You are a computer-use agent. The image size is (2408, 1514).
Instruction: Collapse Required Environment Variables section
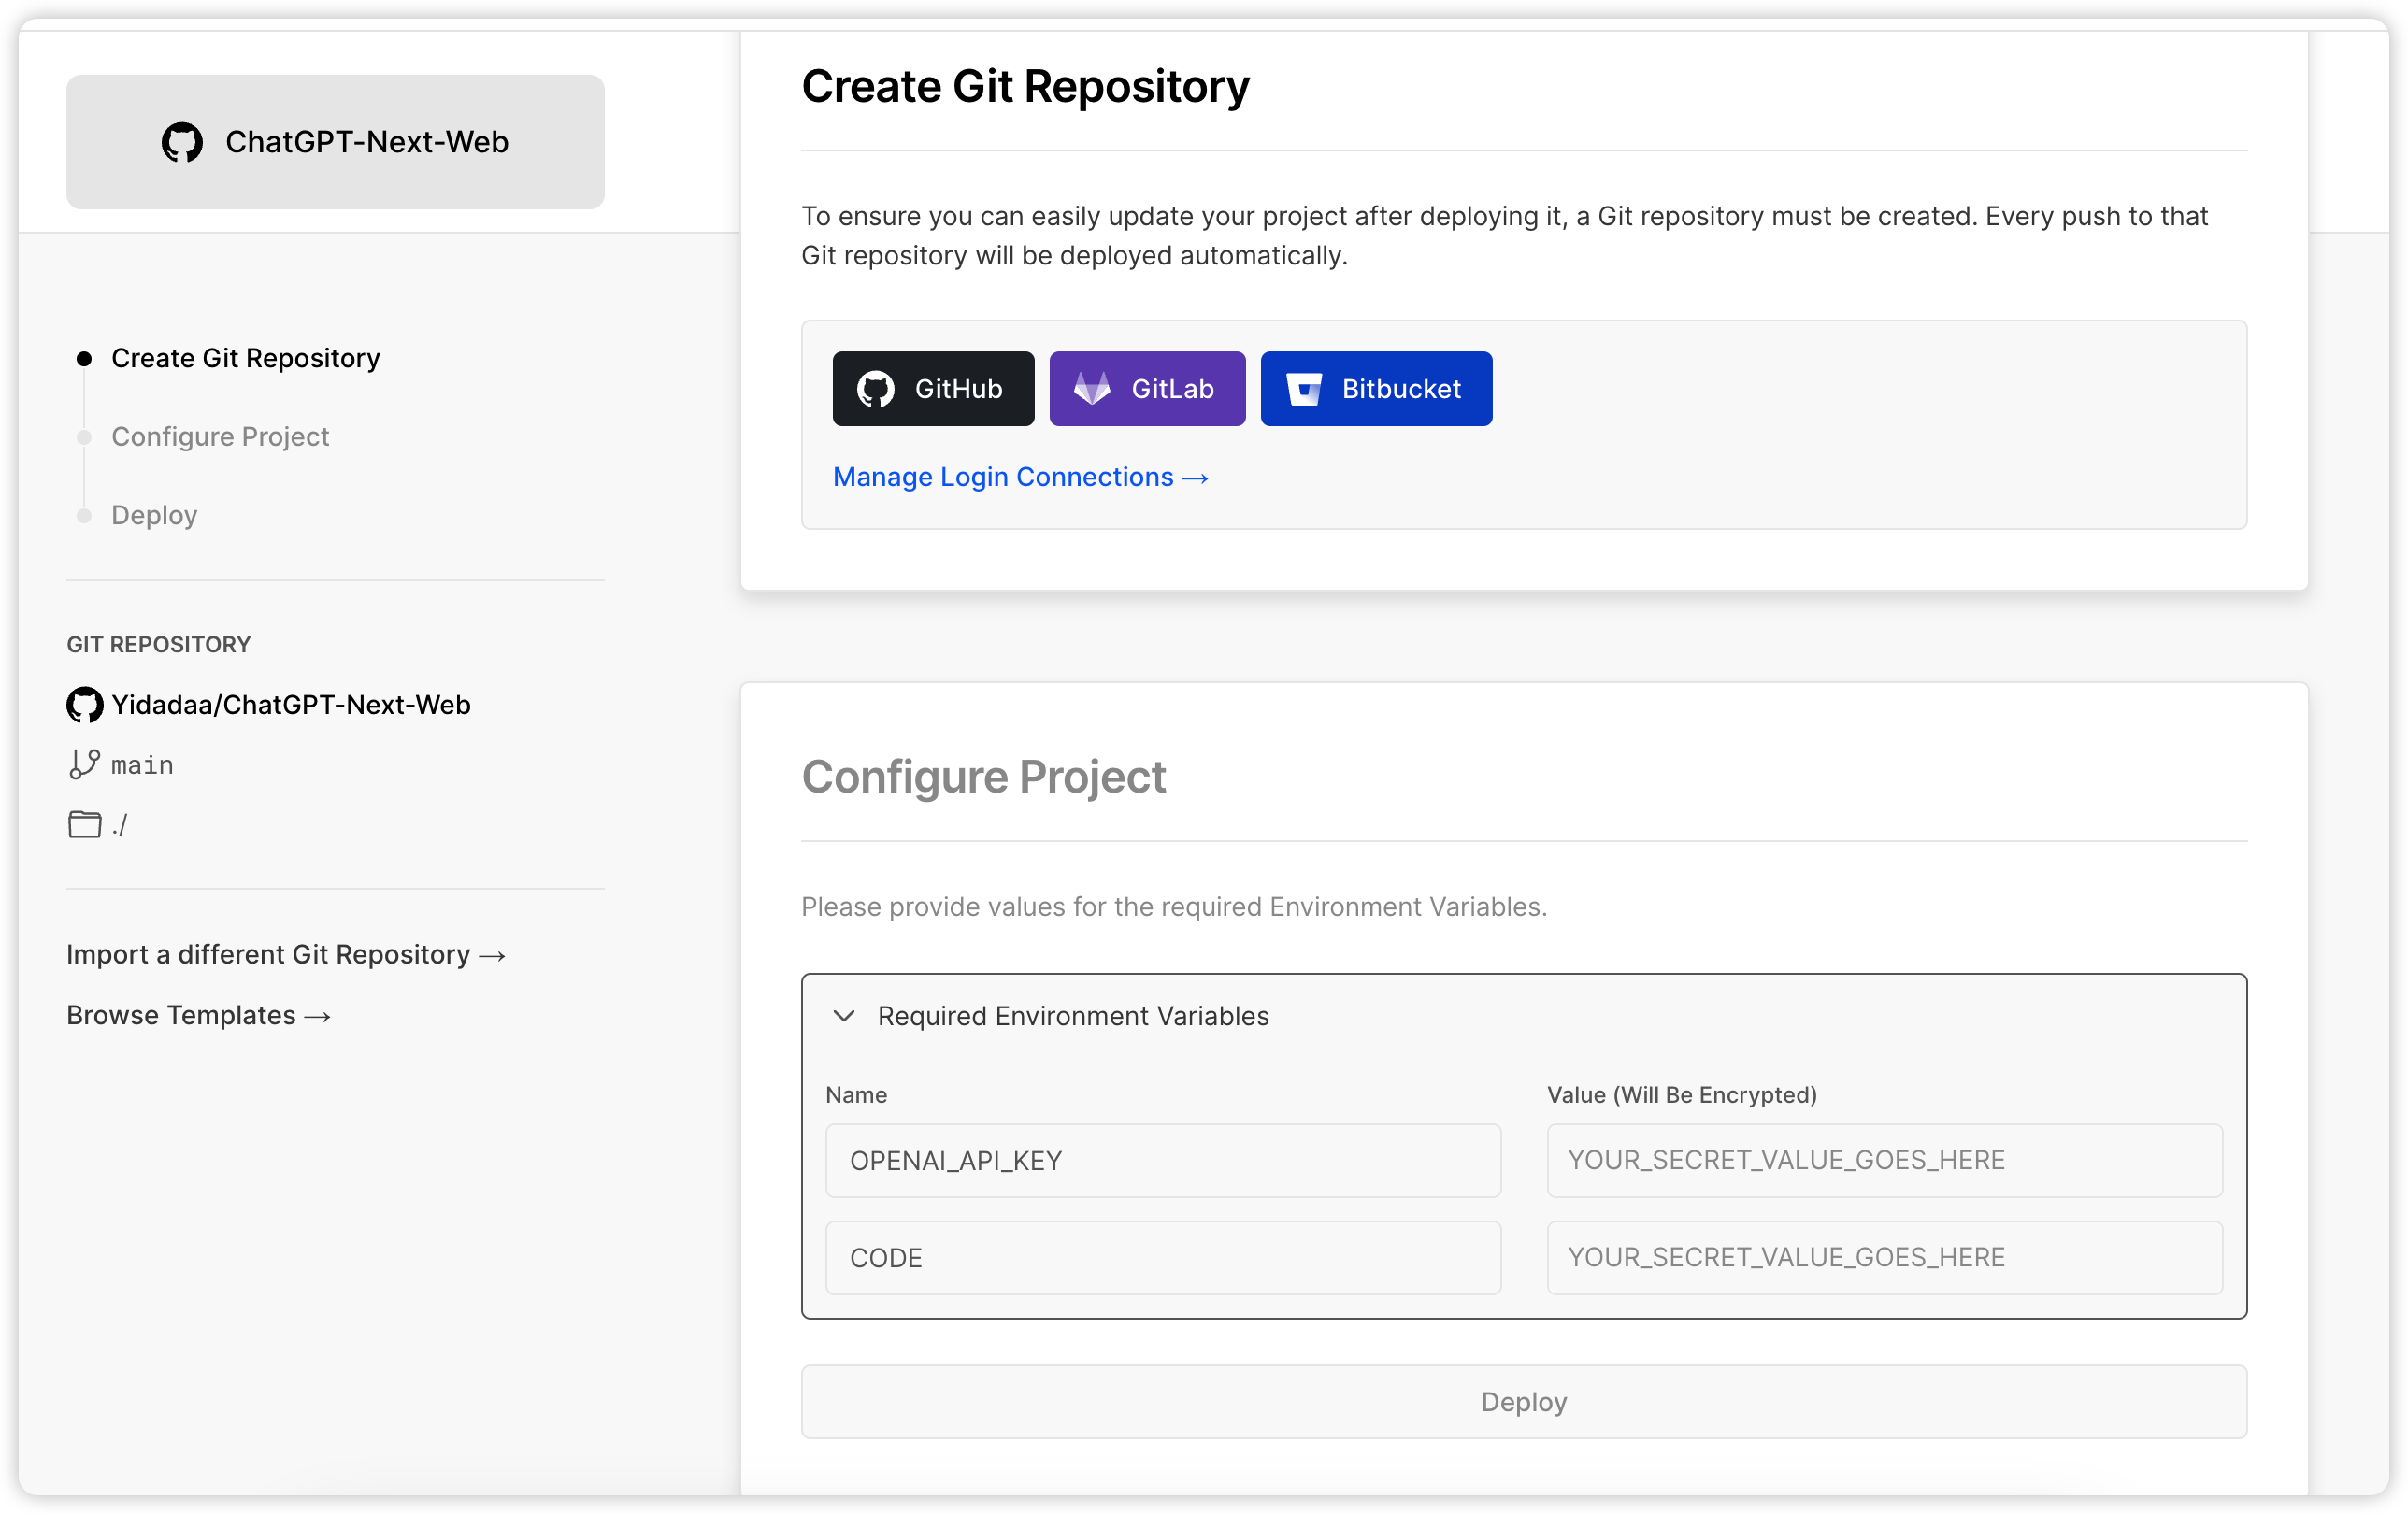844,1016
